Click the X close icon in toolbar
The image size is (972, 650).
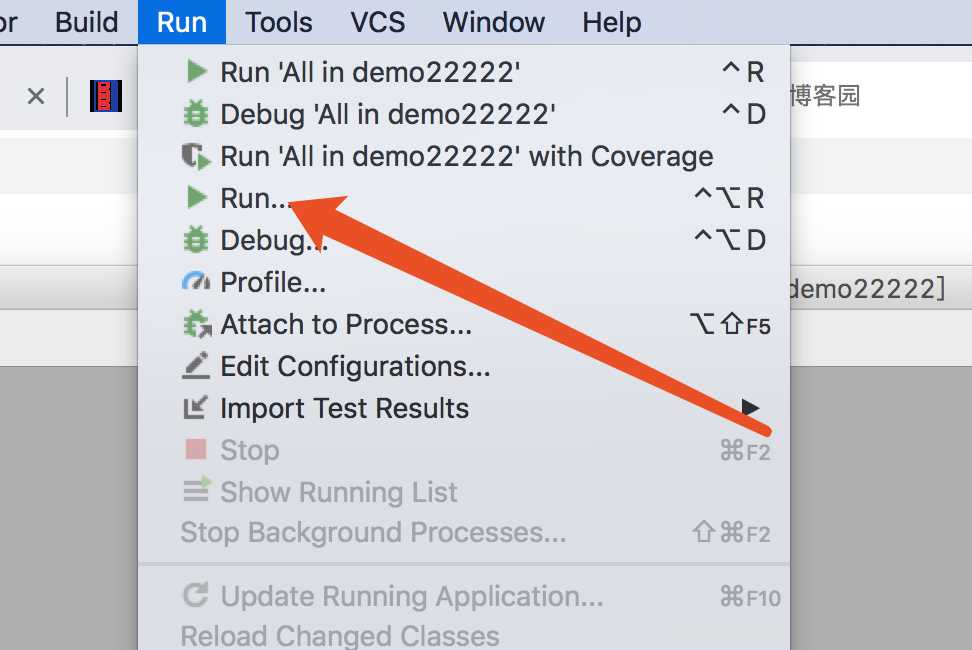(x=36, y=96)
